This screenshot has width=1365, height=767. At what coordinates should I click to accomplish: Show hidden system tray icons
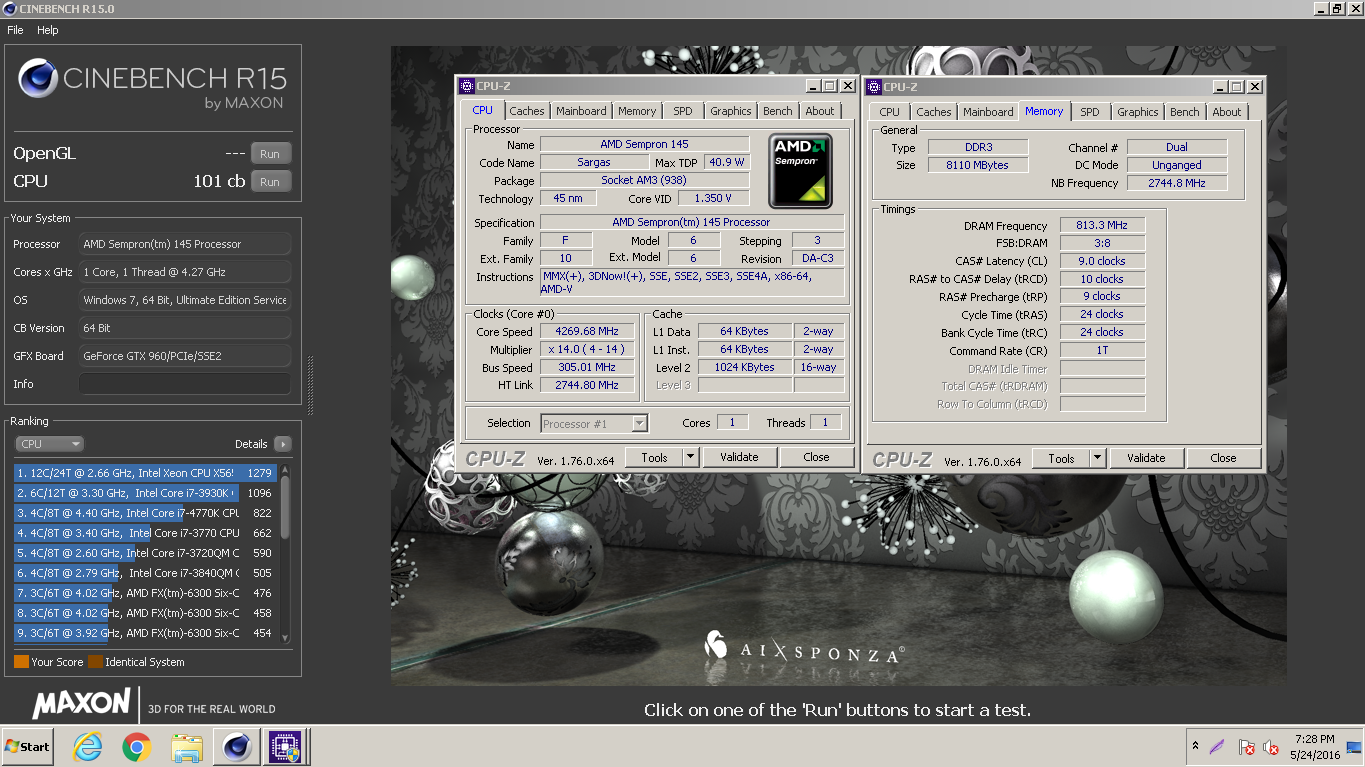click(x=1195, y=746)
